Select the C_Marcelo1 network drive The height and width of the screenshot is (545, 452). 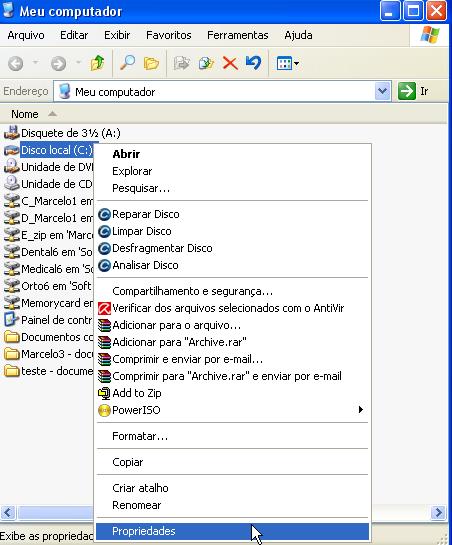click(x=49, y=201)
